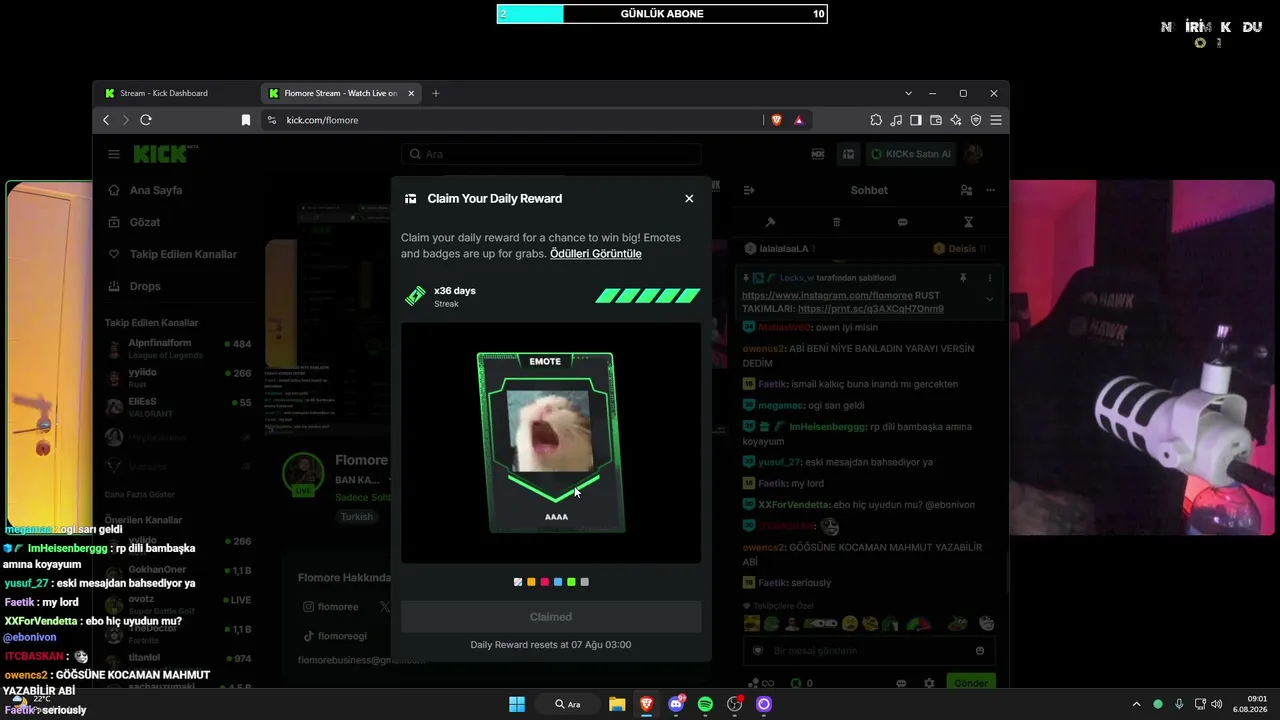Viewport: 1280px width, 720px height.
Task: Click the taskbar Ara search box
Action: pos(567,704)
